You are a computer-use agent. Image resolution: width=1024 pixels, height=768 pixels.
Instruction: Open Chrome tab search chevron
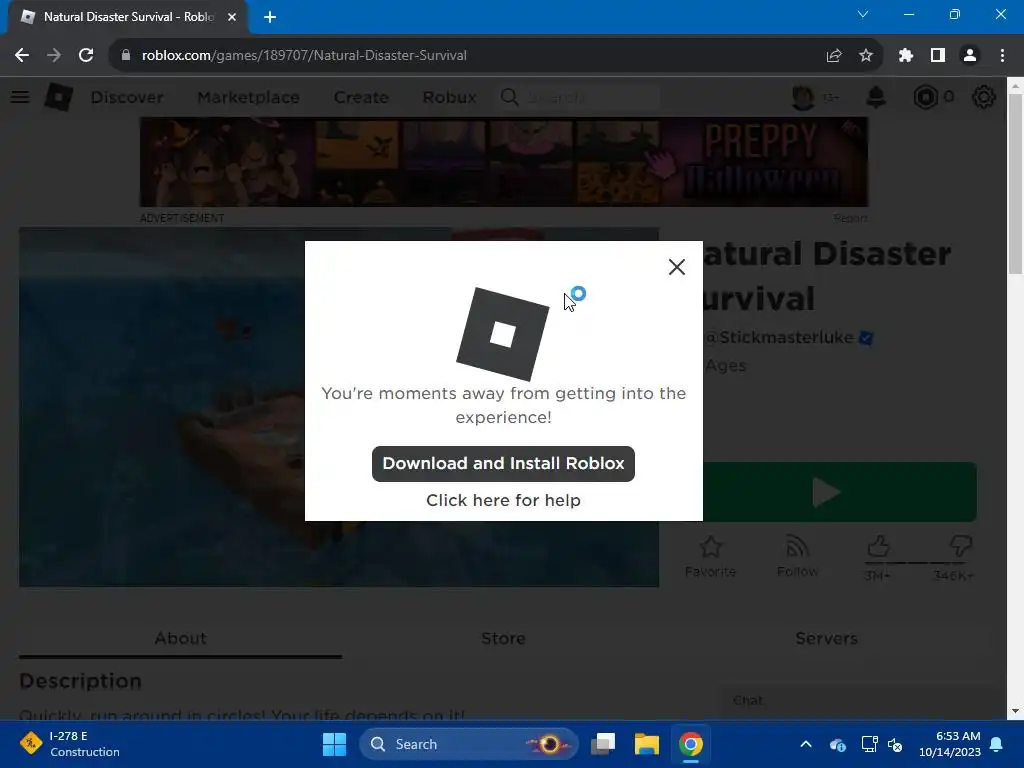863,14
